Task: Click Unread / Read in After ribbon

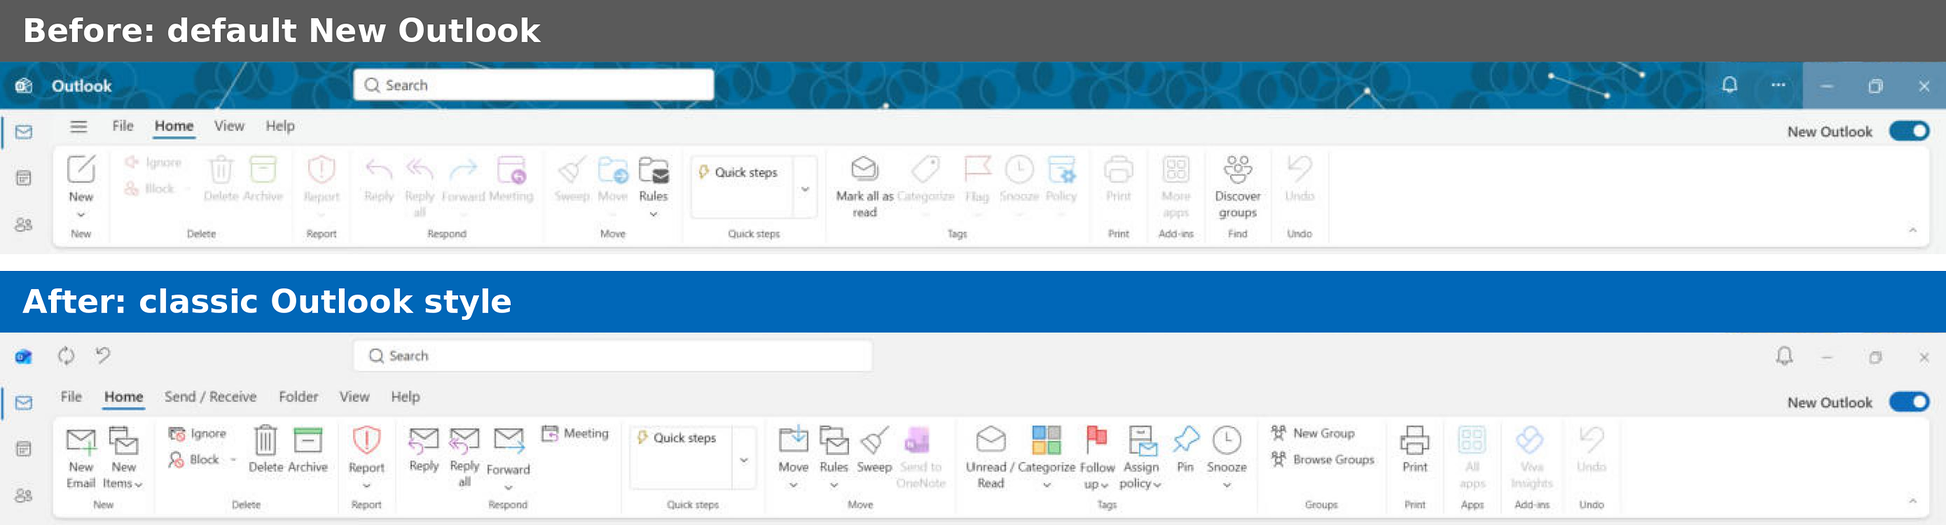Action: 990,457
